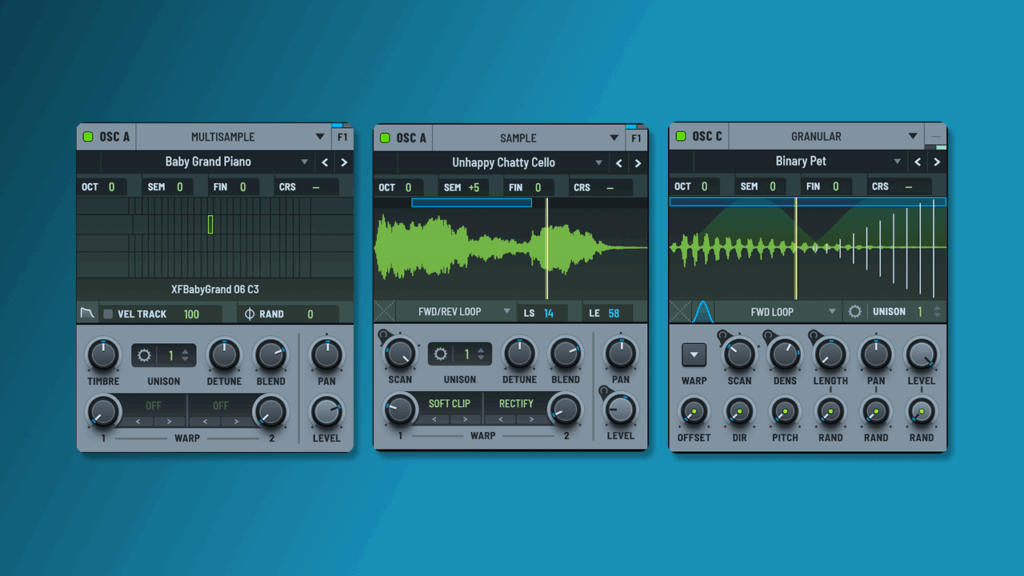Click the XFBabyGrand 06 C3 sample name
The height and width of the screenshot is (576, 1024).
(x=215, y=289)
